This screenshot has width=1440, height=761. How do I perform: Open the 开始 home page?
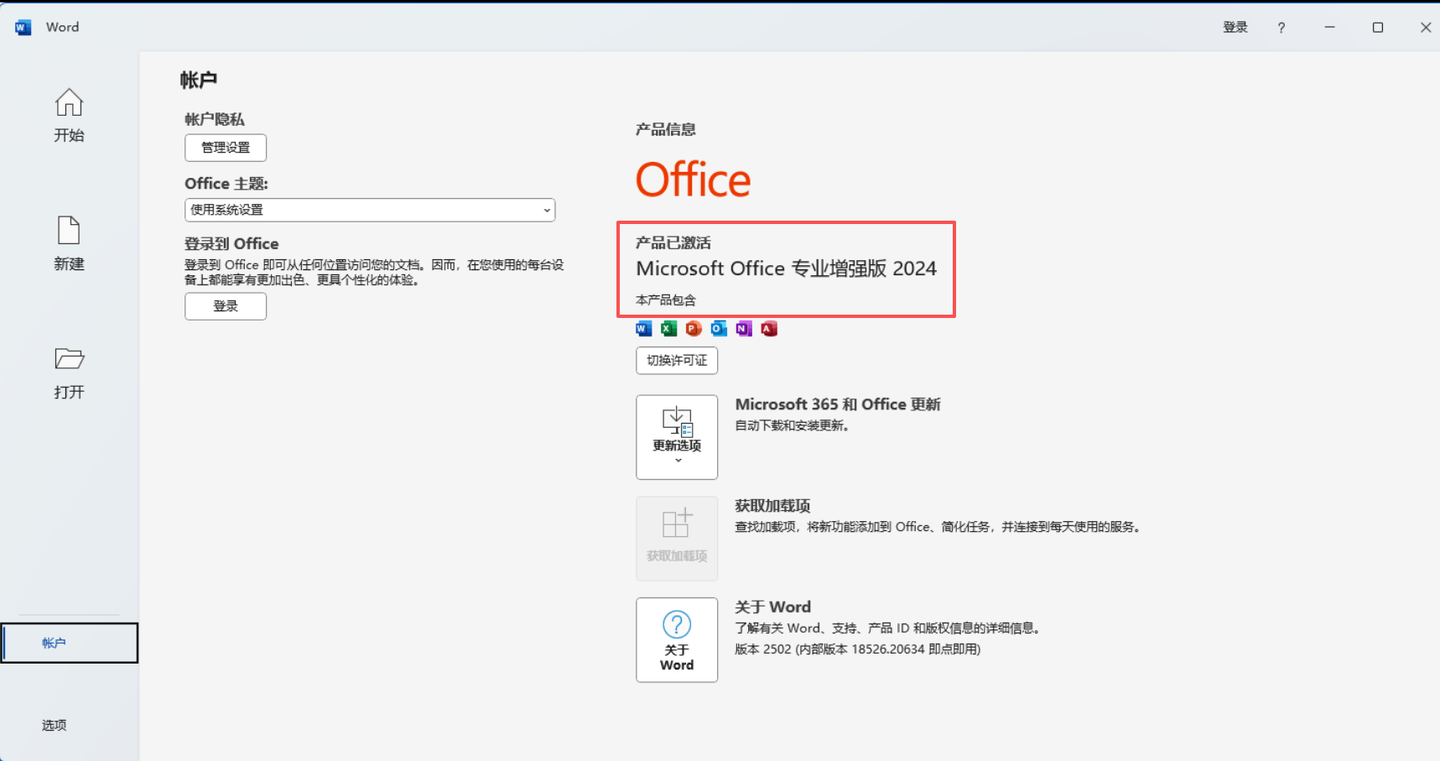click(x=69, y=116)
